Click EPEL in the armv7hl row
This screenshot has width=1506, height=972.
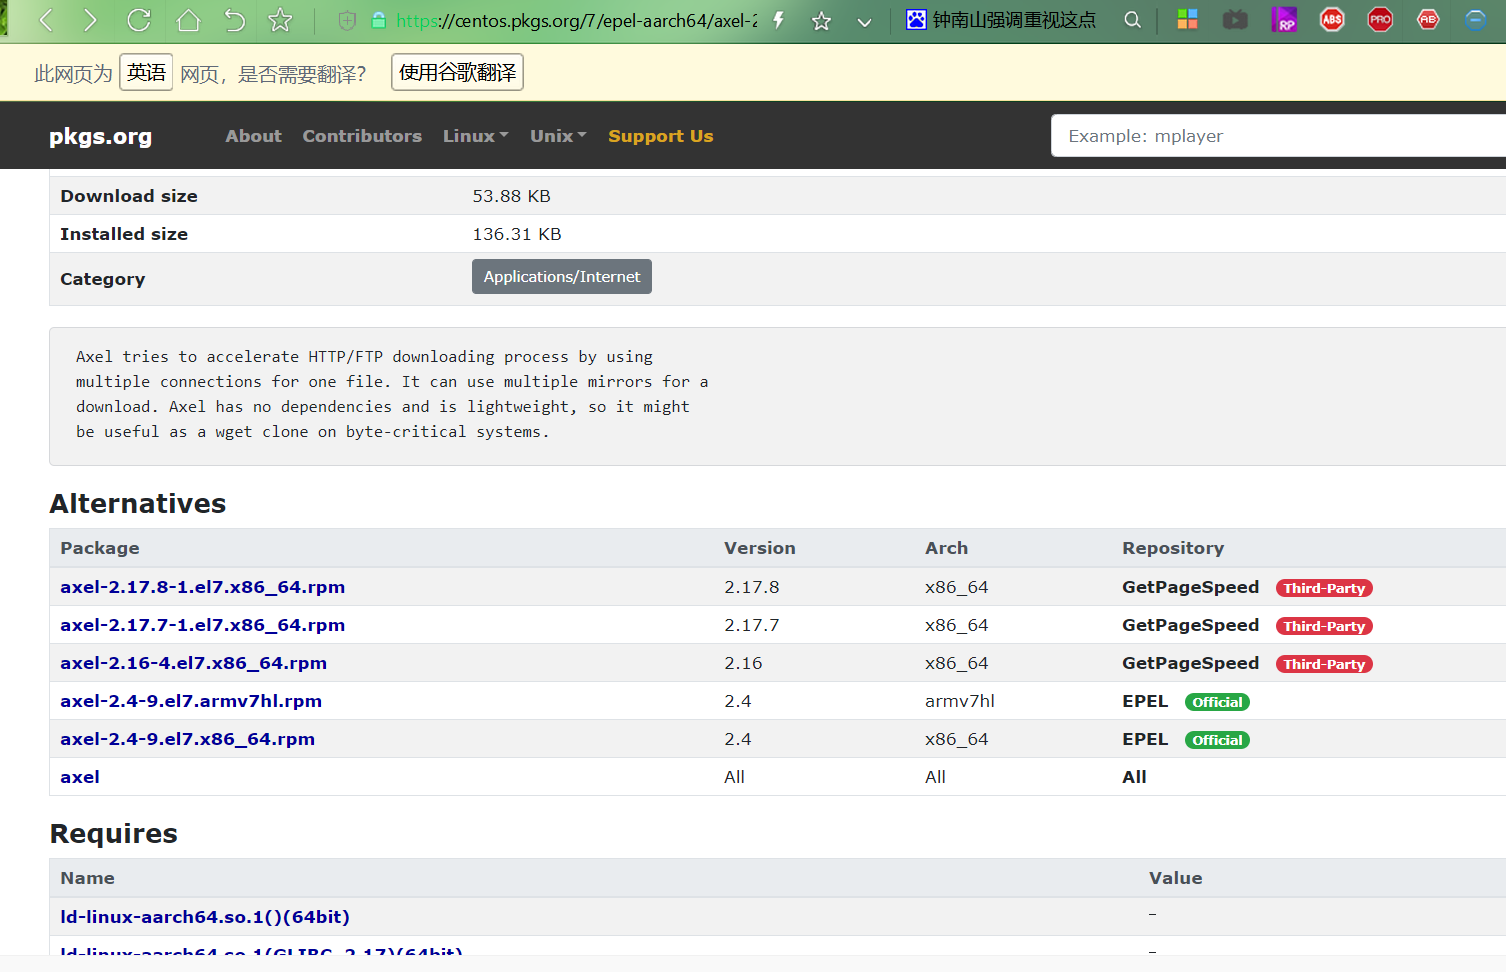point(1145,701)
